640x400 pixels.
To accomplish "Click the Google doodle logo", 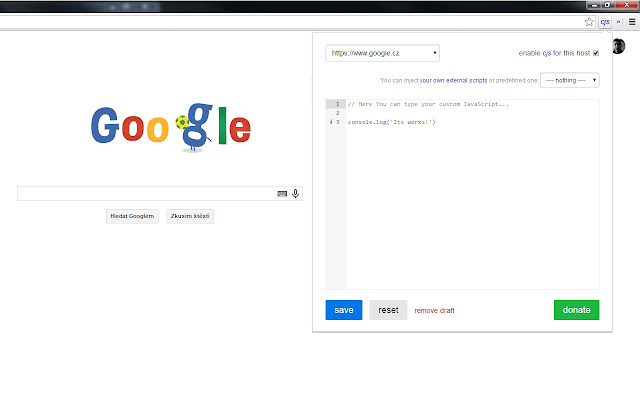I will pyautogui.click(x=171, y=127).
